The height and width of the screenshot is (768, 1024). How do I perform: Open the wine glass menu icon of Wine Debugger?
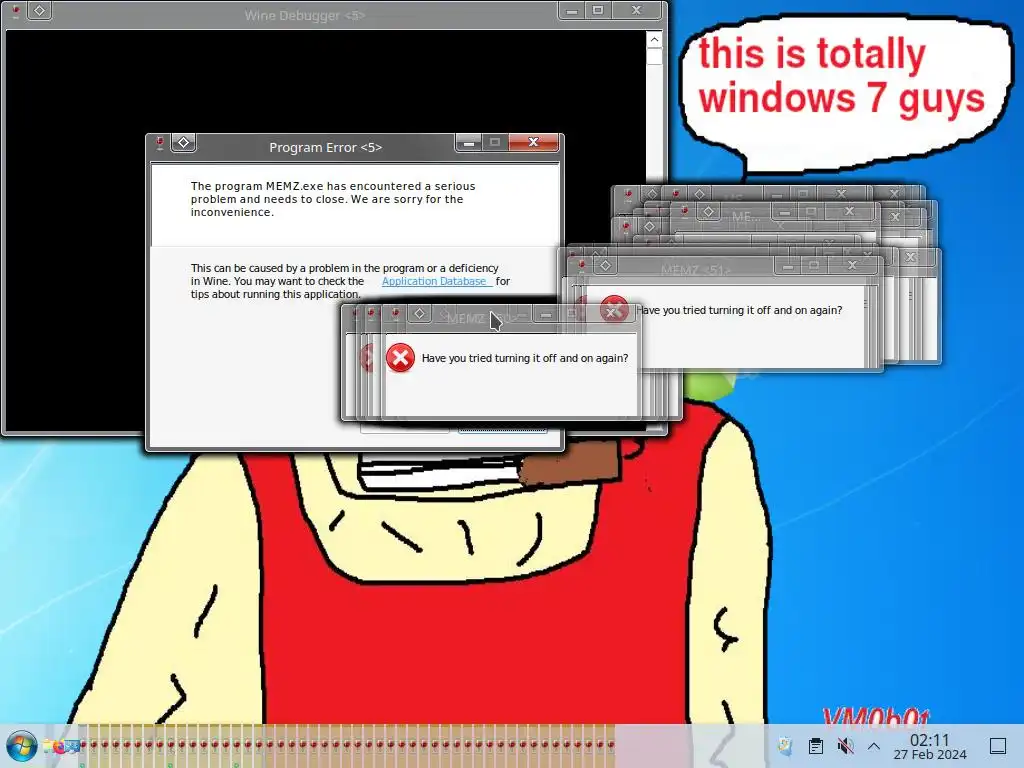click(16, 11)
